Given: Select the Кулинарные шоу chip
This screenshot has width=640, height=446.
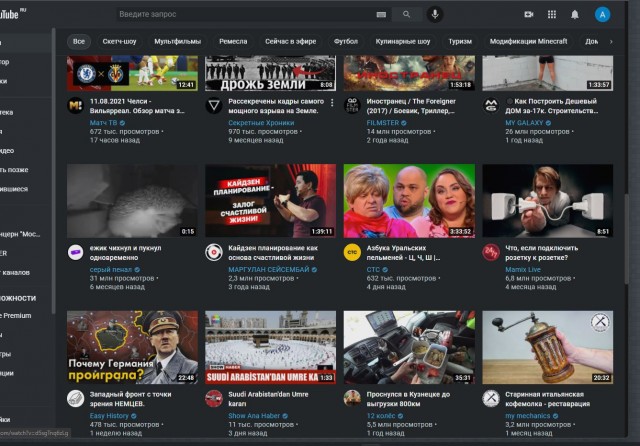Looking at the screenshot, I should (403, 42).
